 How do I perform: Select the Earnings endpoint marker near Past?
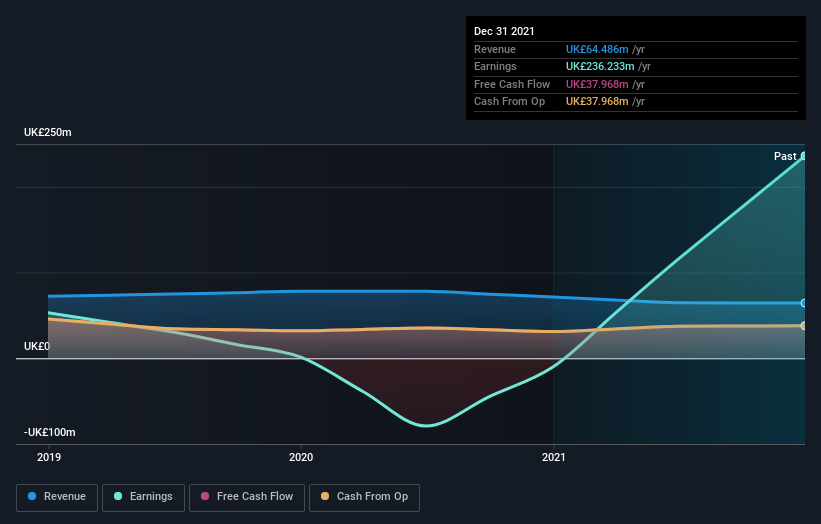[x=804, y=156]
